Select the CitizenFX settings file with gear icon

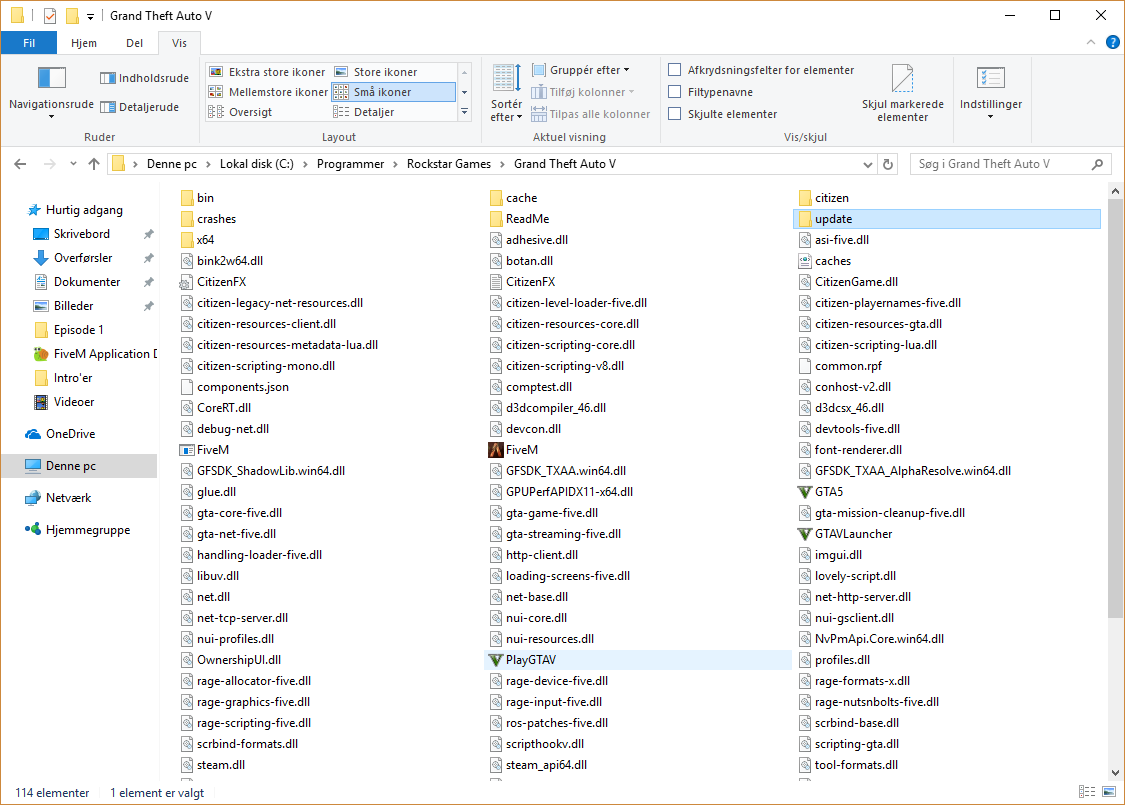(213, 282)
